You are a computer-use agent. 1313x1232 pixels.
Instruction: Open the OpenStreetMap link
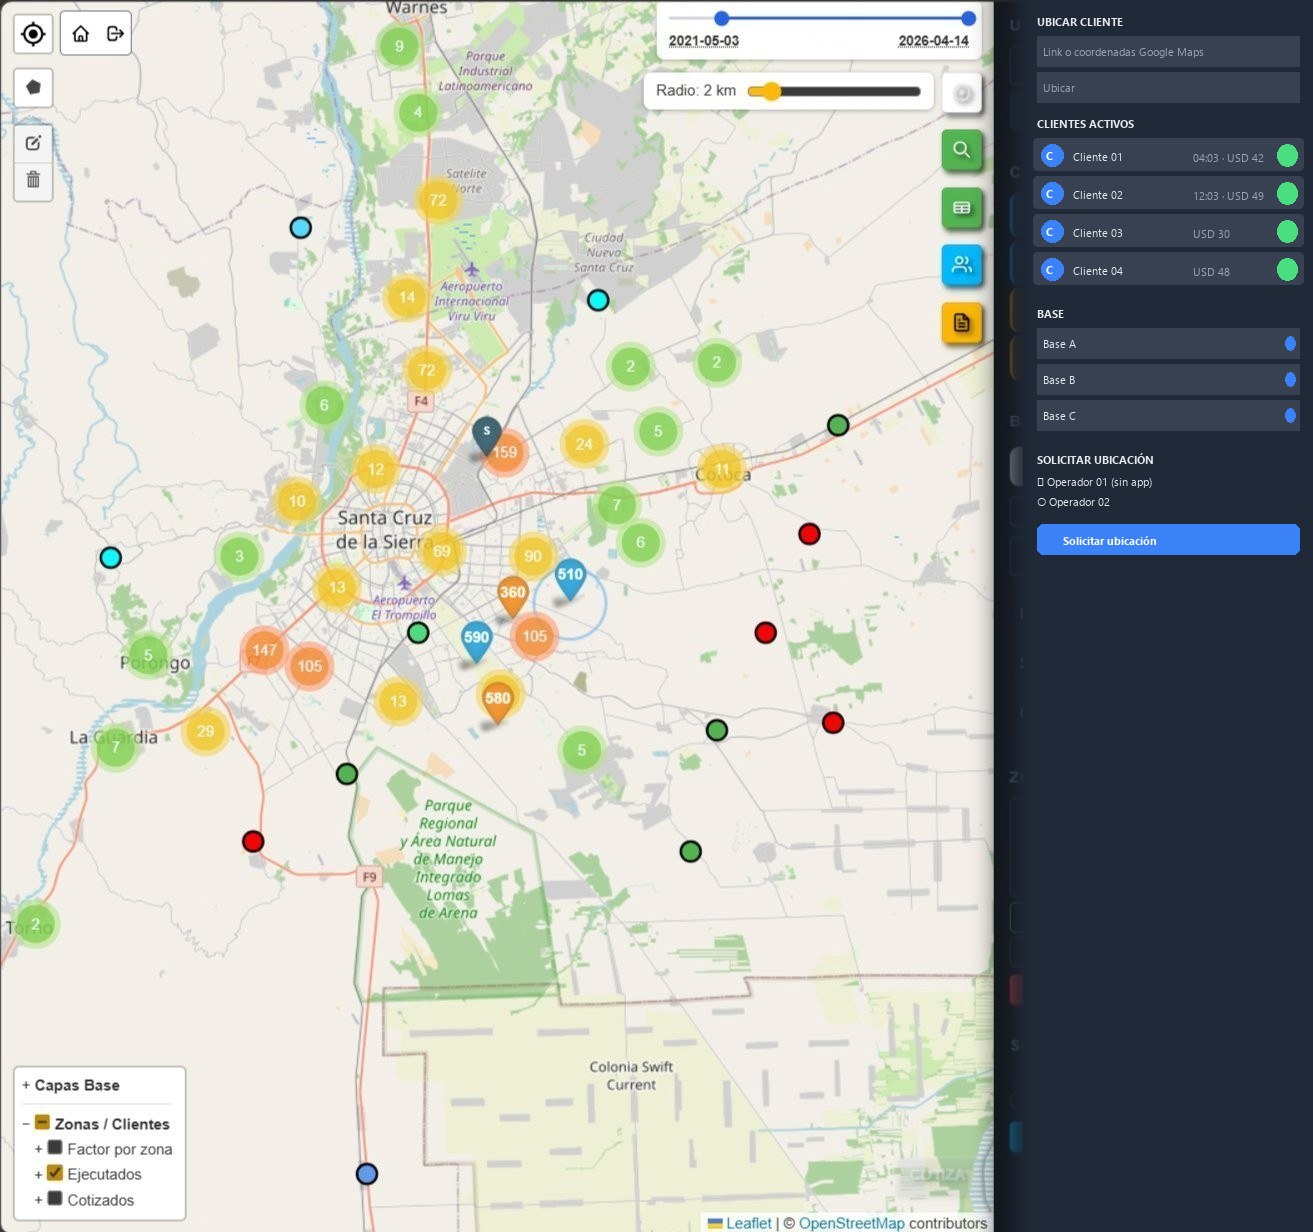tap(851, 1223)
